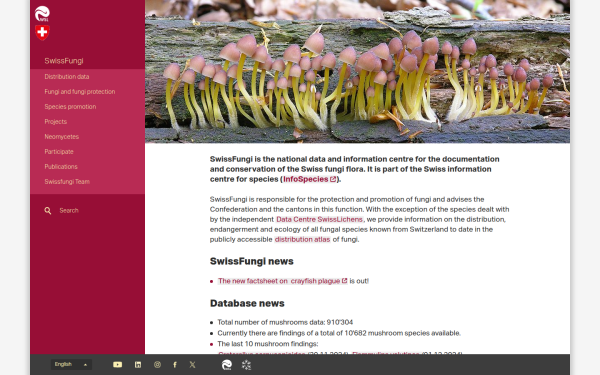Open the Swissfungi Team page
600x375 pixels.
(67, 181)
